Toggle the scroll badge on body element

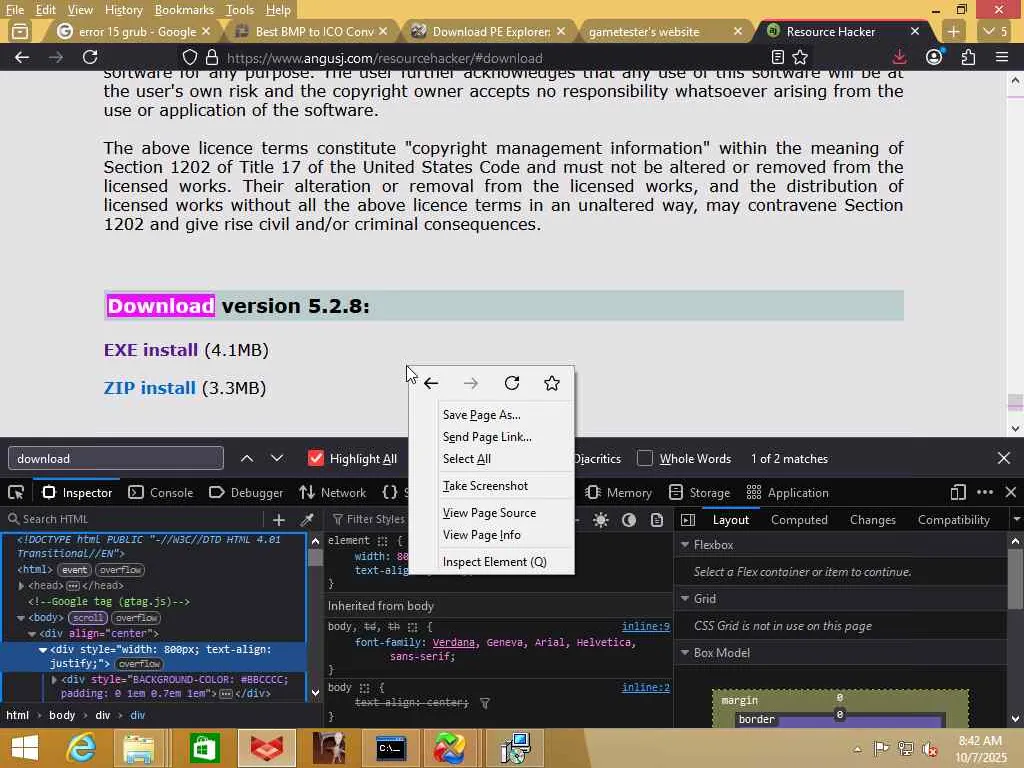[88, 618]
